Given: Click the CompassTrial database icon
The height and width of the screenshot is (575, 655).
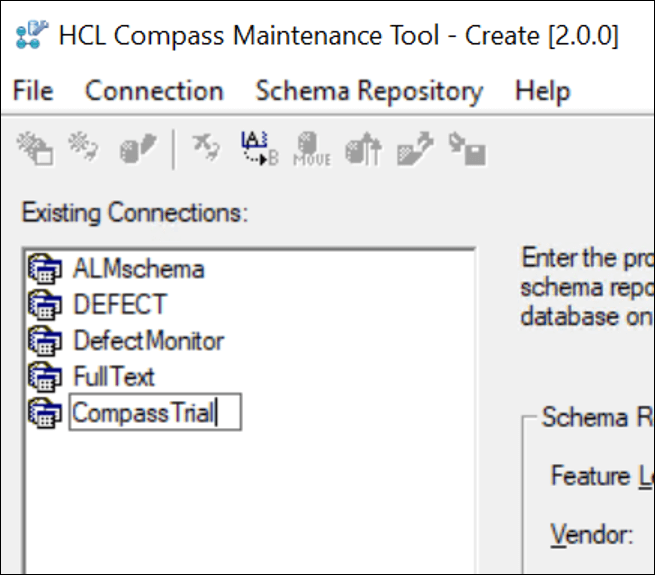Looking at the screenshot, I should click(x=45, y=413).
